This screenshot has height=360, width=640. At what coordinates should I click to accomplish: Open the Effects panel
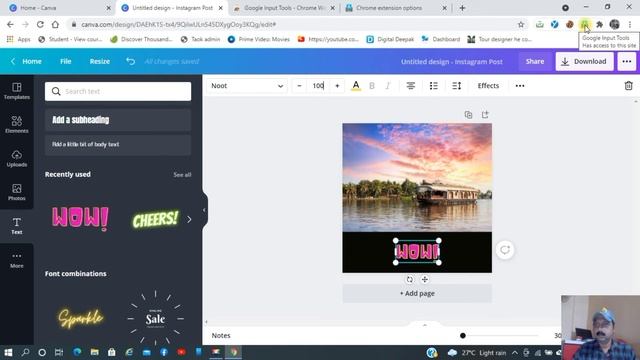[488, 86]
